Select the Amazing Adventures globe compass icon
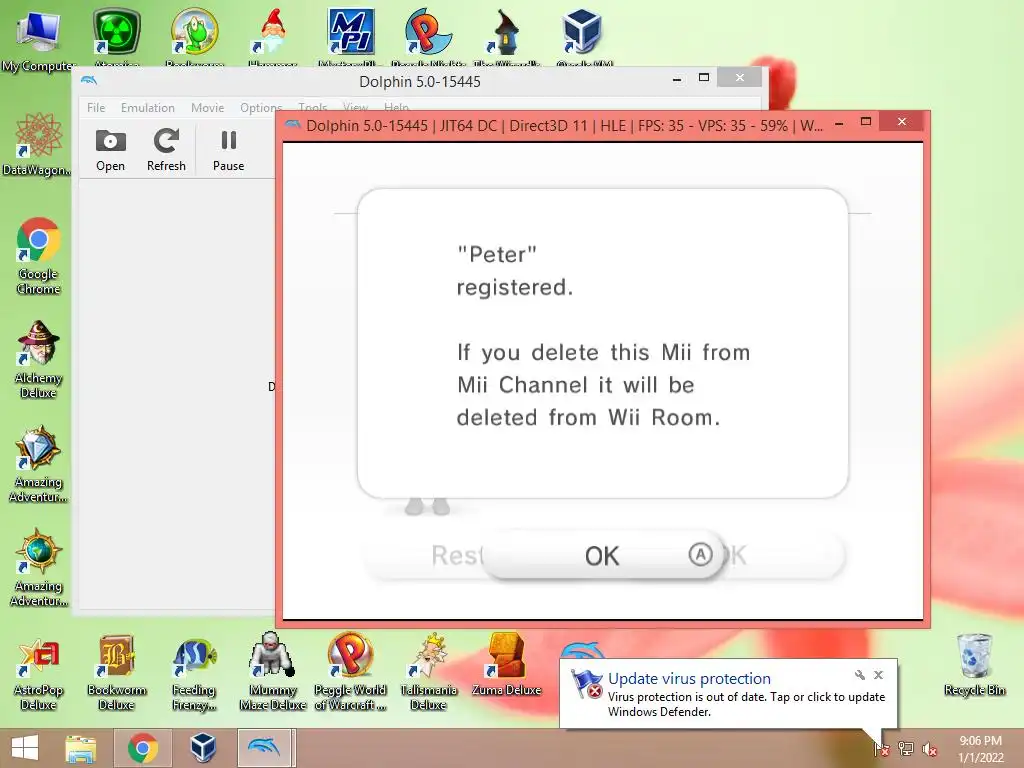Image resolution: width=1024 pixels, height=768 pixels. (38, 568)
